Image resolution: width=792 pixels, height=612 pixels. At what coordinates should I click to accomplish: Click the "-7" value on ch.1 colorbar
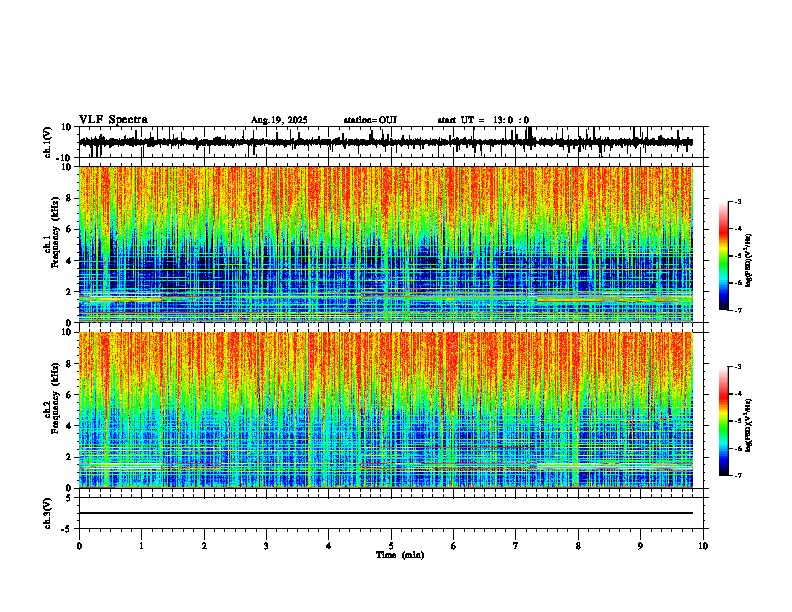click(x=737, y=310)
